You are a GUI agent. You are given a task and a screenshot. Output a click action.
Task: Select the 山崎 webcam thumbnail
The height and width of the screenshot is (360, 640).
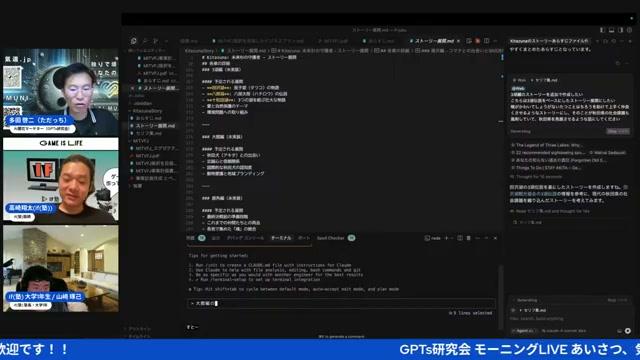click(x=61, y=269)
